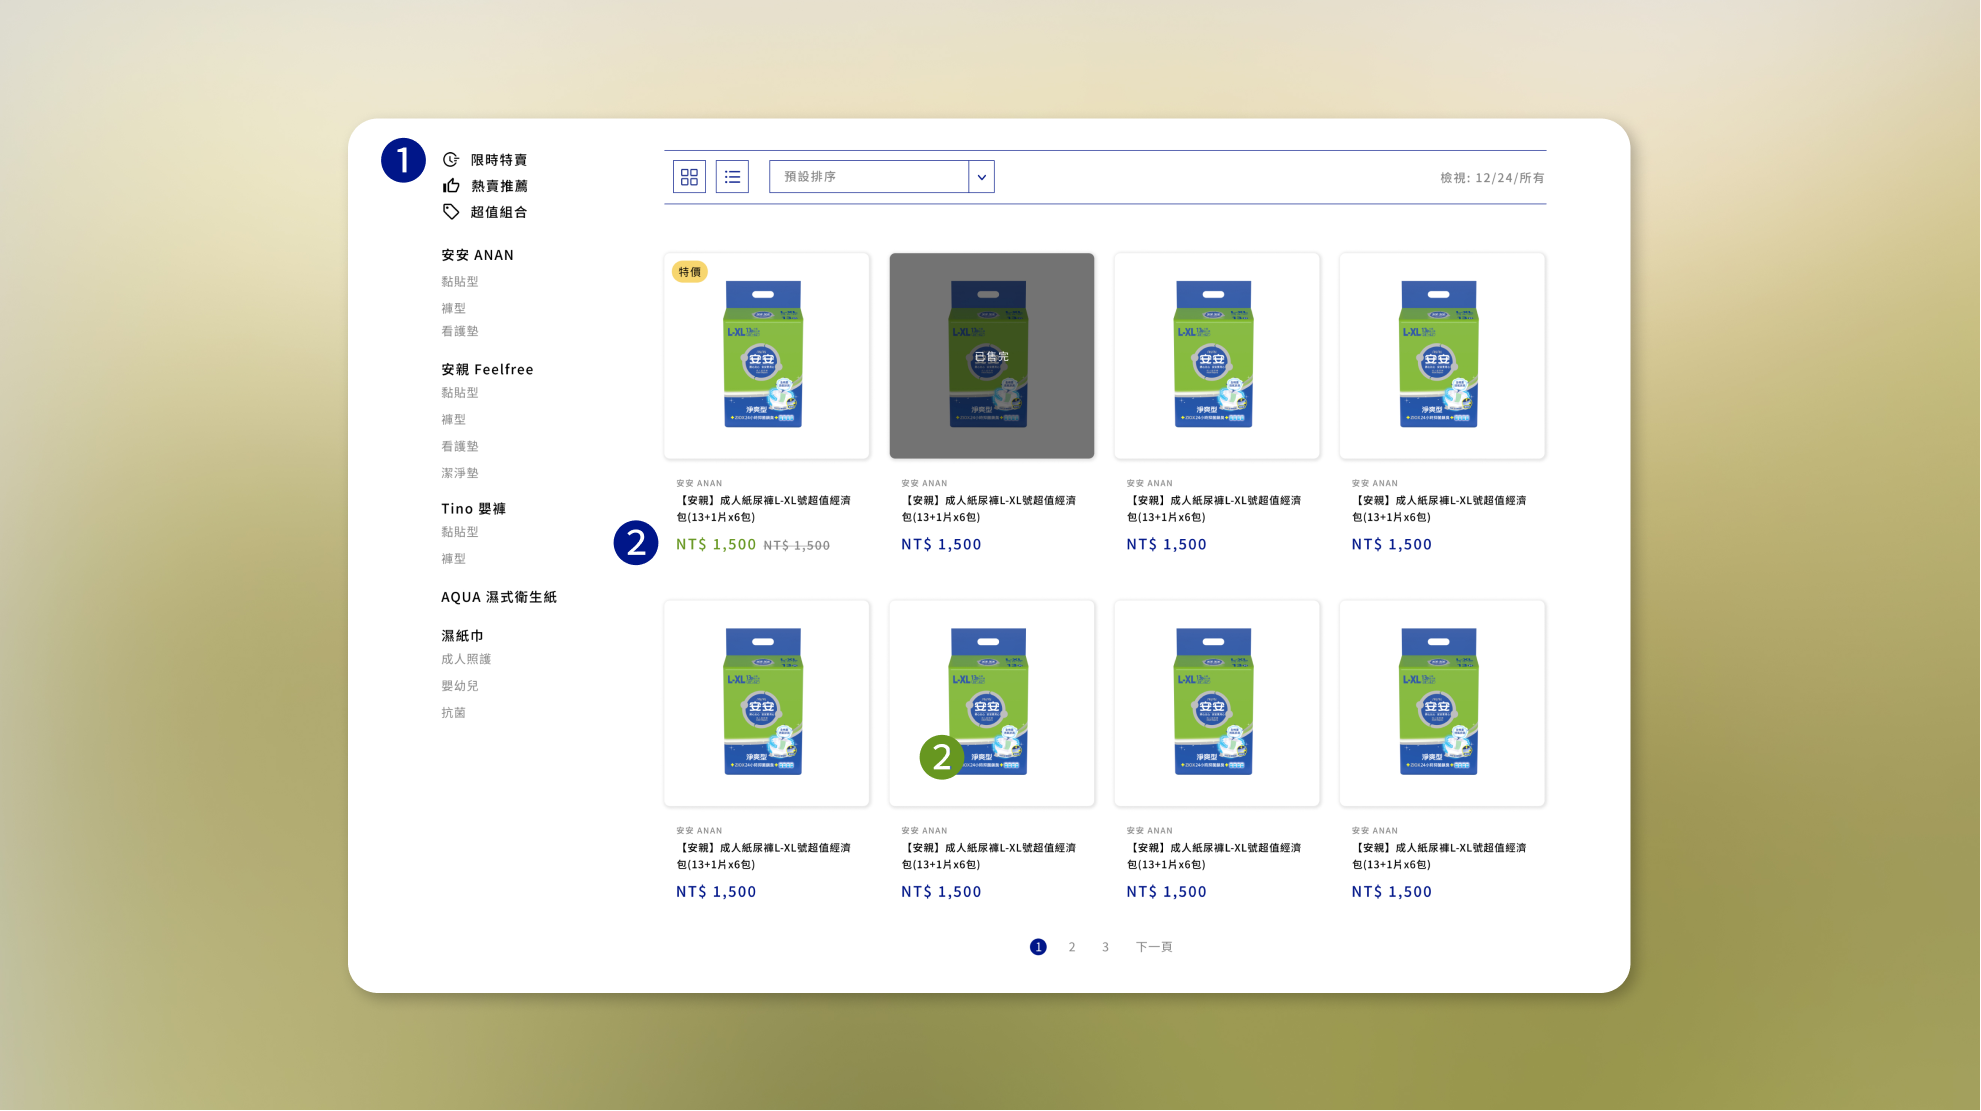Select 抗菌 under 濕紙巾
Viewport: 1981px width, 1111px height.
(x=454, y=713)
